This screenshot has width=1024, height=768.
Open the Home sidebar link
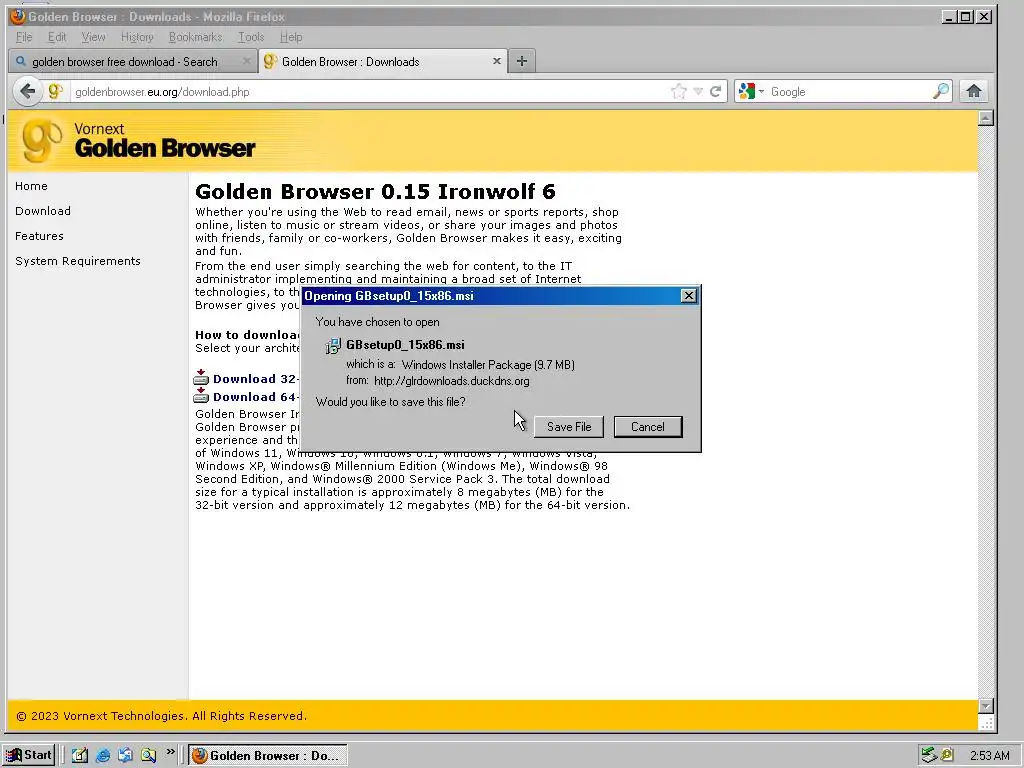click(31, 186)
